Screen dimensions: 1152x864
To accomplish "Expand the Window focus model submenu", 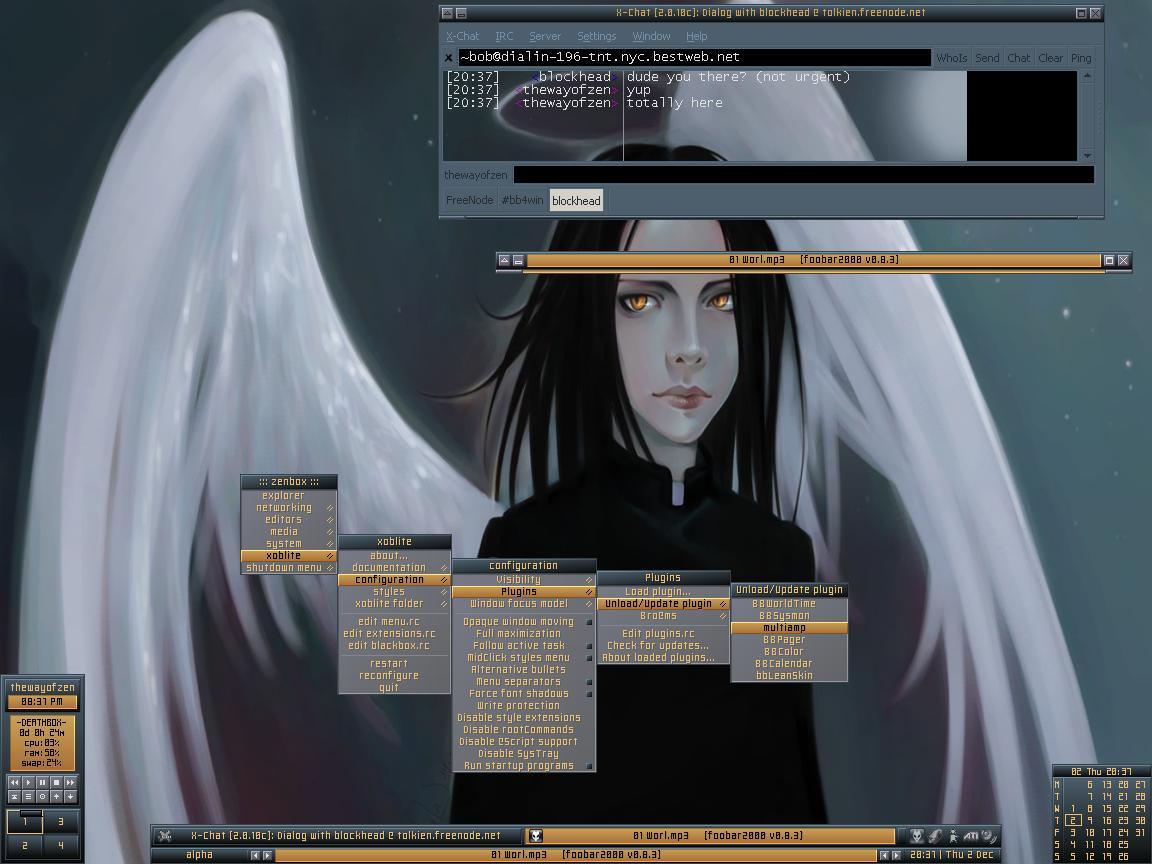I will (x=524, y=604).
